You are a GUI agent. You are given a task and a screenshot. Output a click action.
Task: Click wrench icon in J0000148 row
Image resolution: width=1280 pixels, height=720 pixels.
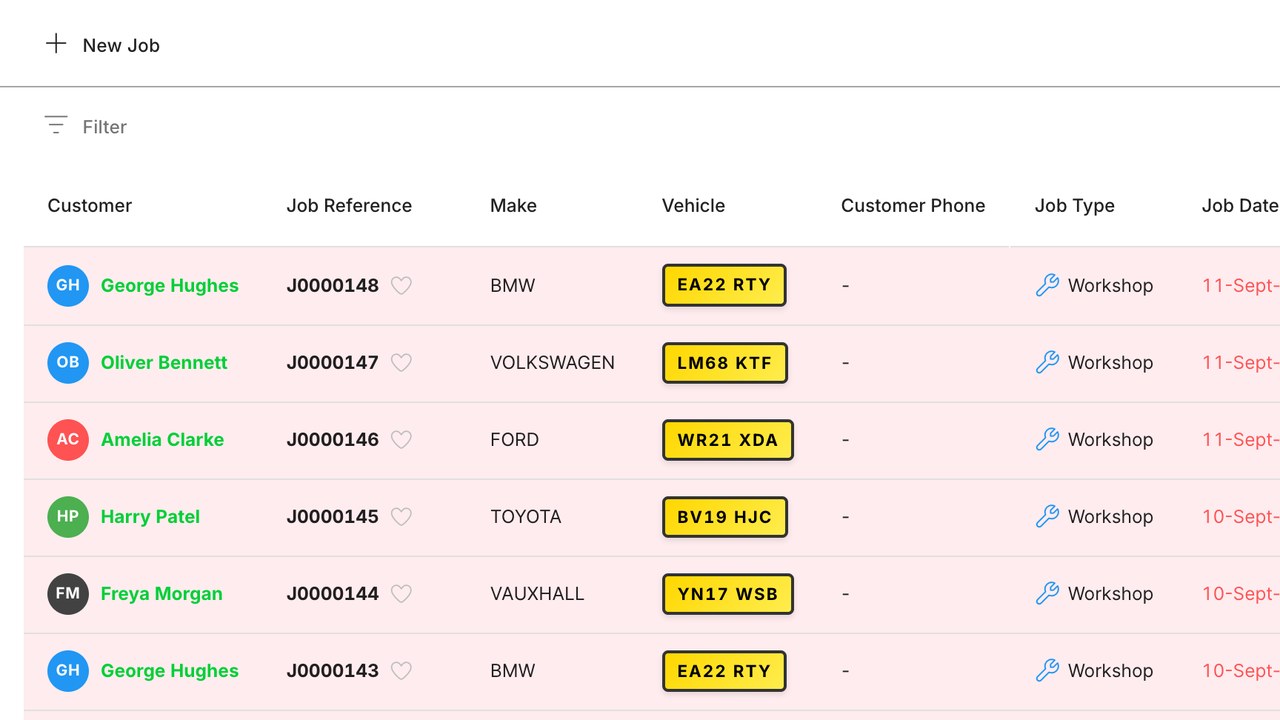point(1047,285)
